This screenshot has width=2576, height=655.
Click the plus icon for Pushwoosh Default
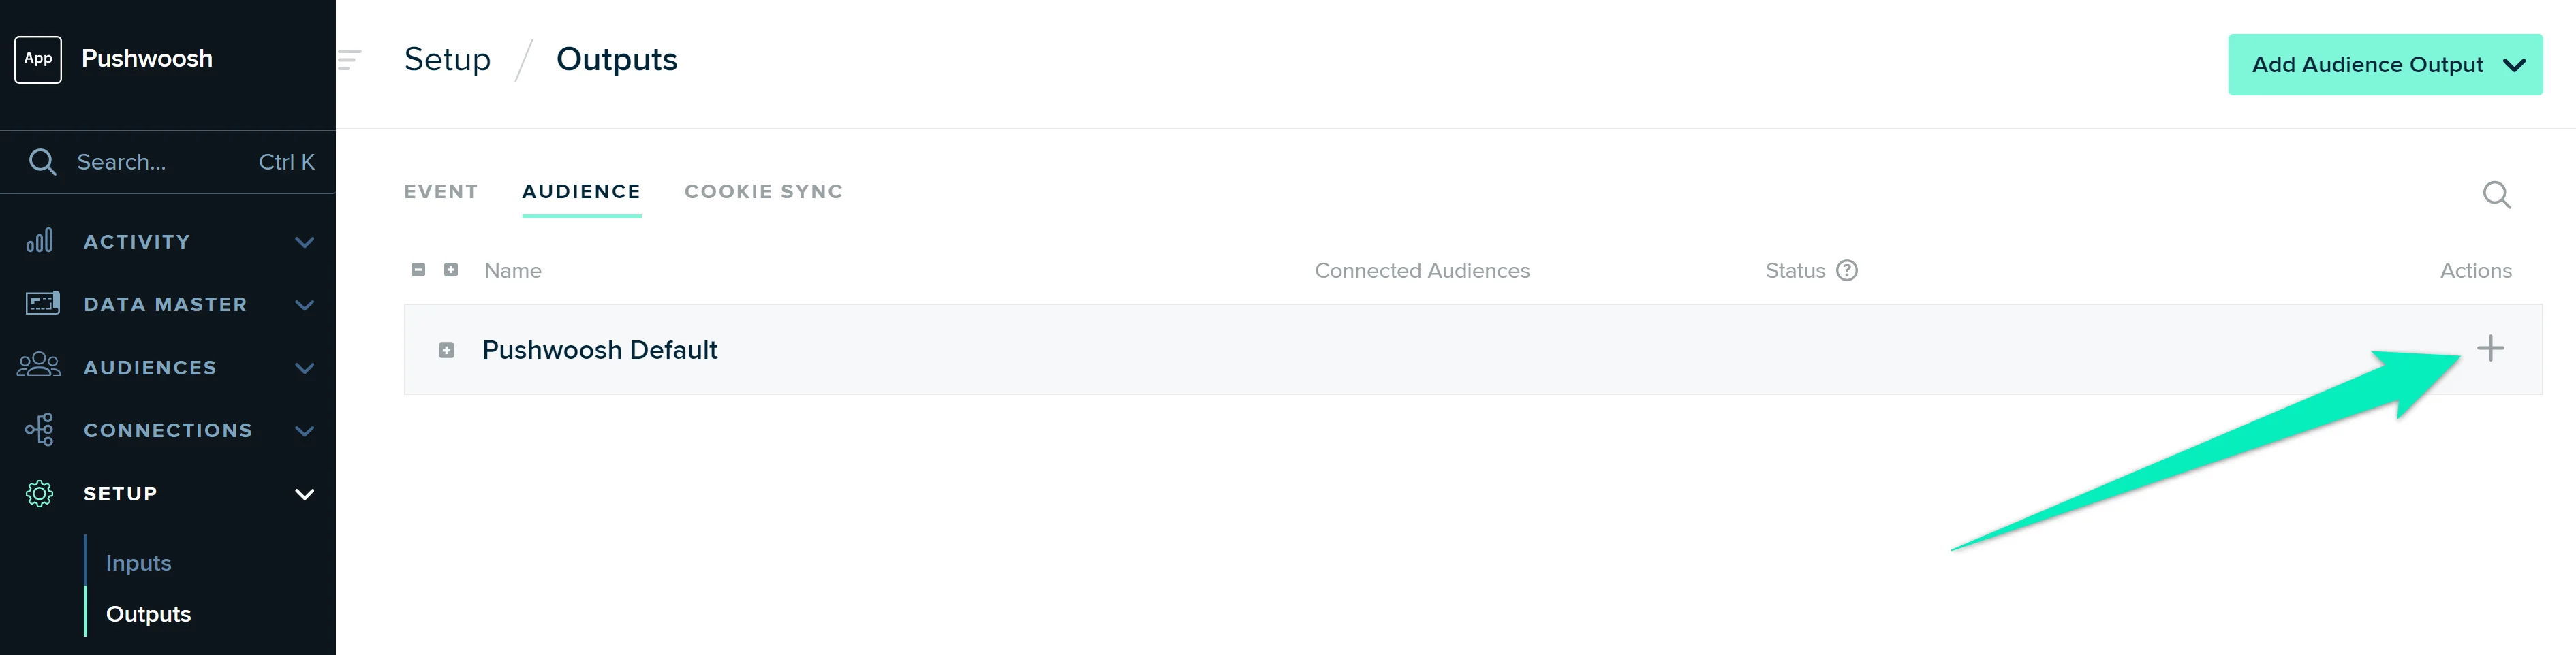tap(2490, 349)
